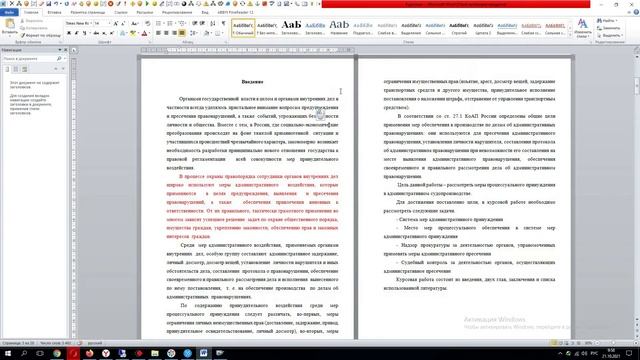The height and width of the screenshot is (360, 640).
Task: Justify the paragraph text
Action: tap(182, 33)
